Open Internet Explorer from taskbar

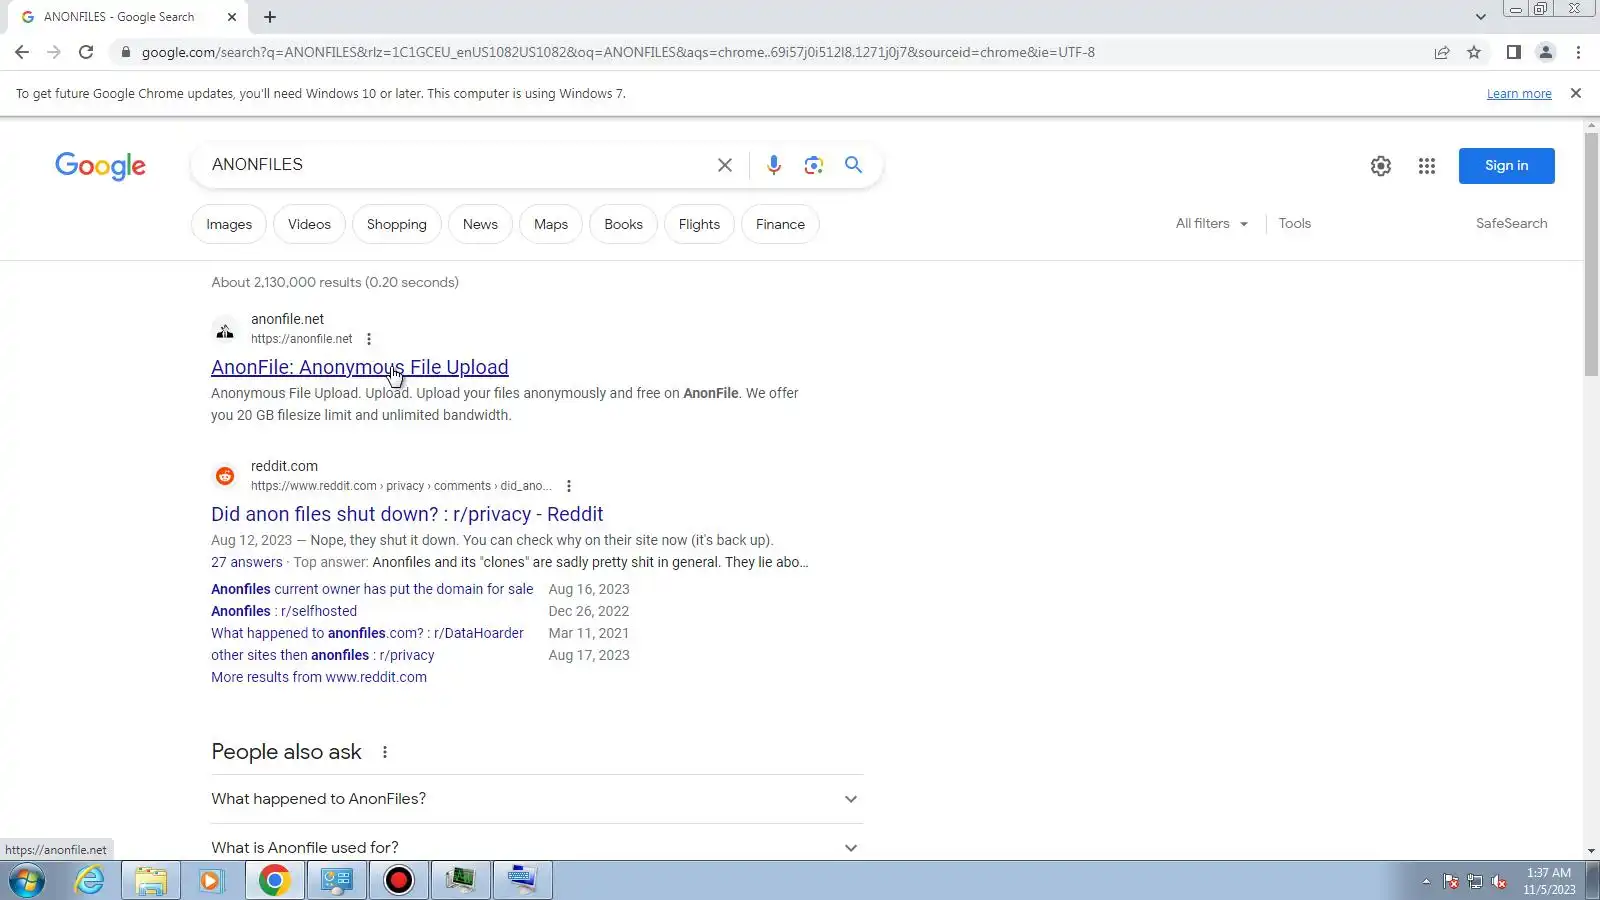click(90, 881)
